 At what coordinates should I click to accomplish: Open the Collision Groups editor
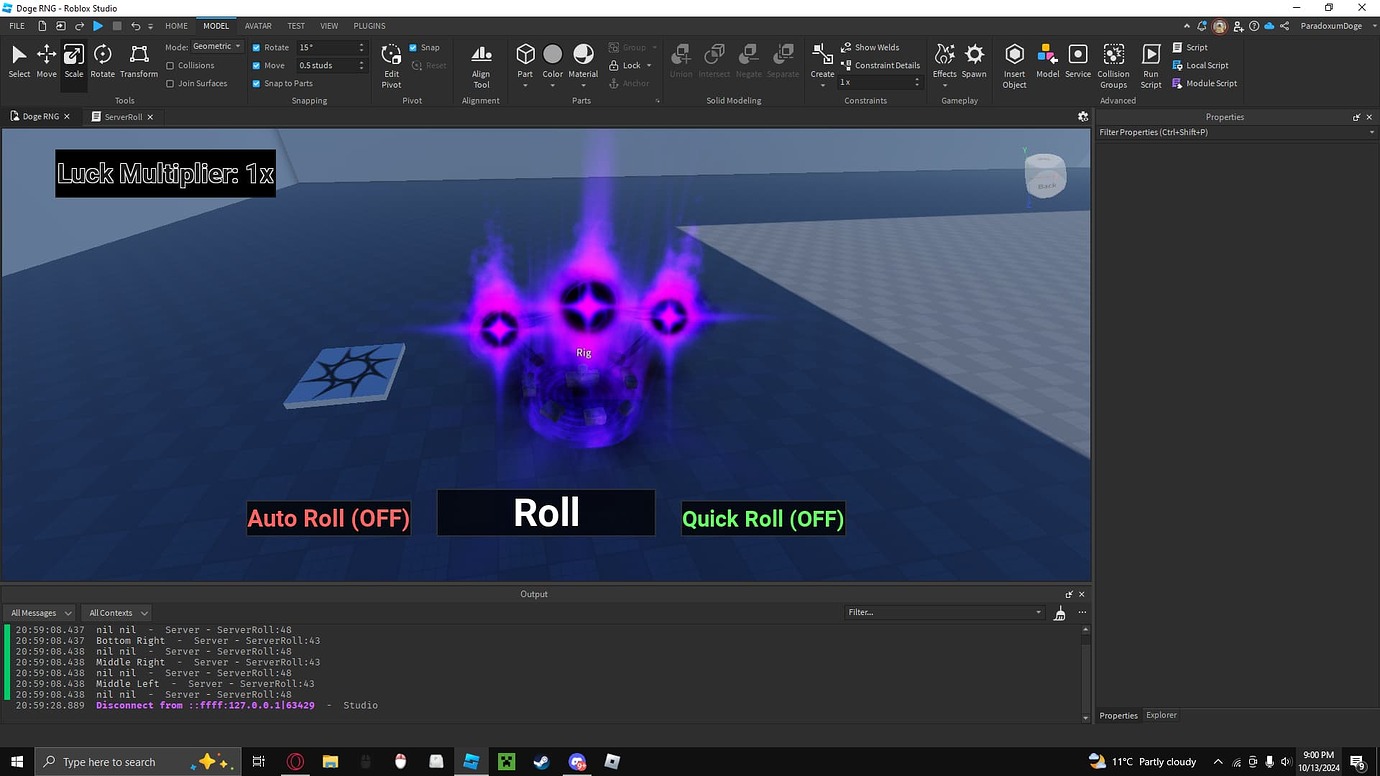pyautogui.click(x=1113, y=61)
